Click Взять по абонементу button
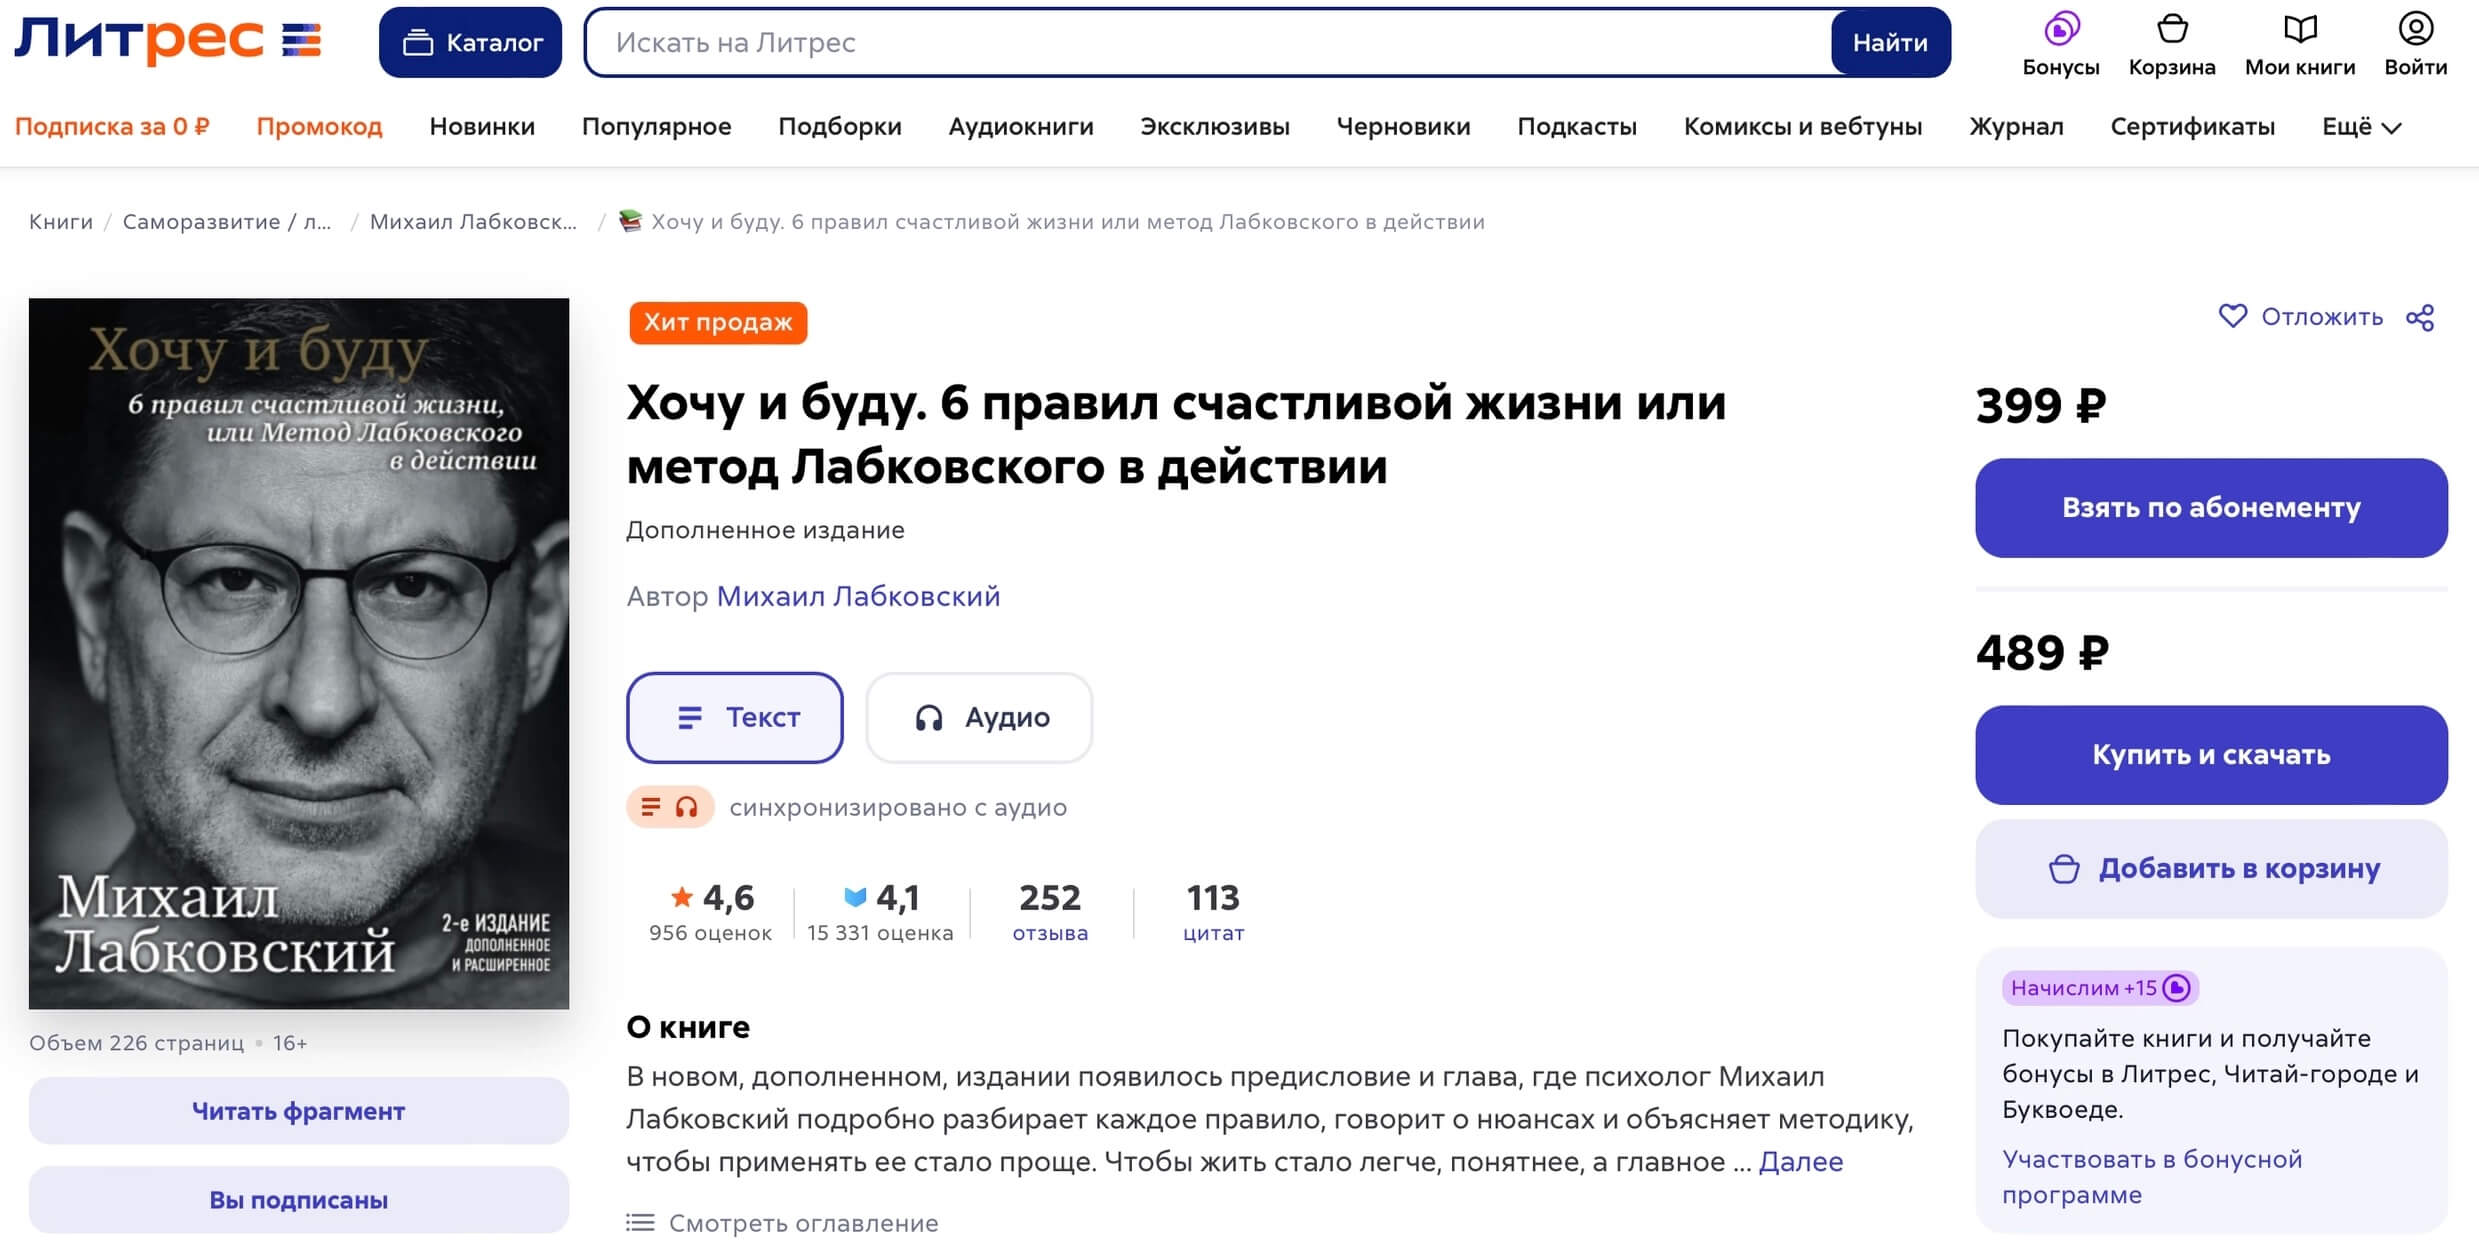 2211,508
